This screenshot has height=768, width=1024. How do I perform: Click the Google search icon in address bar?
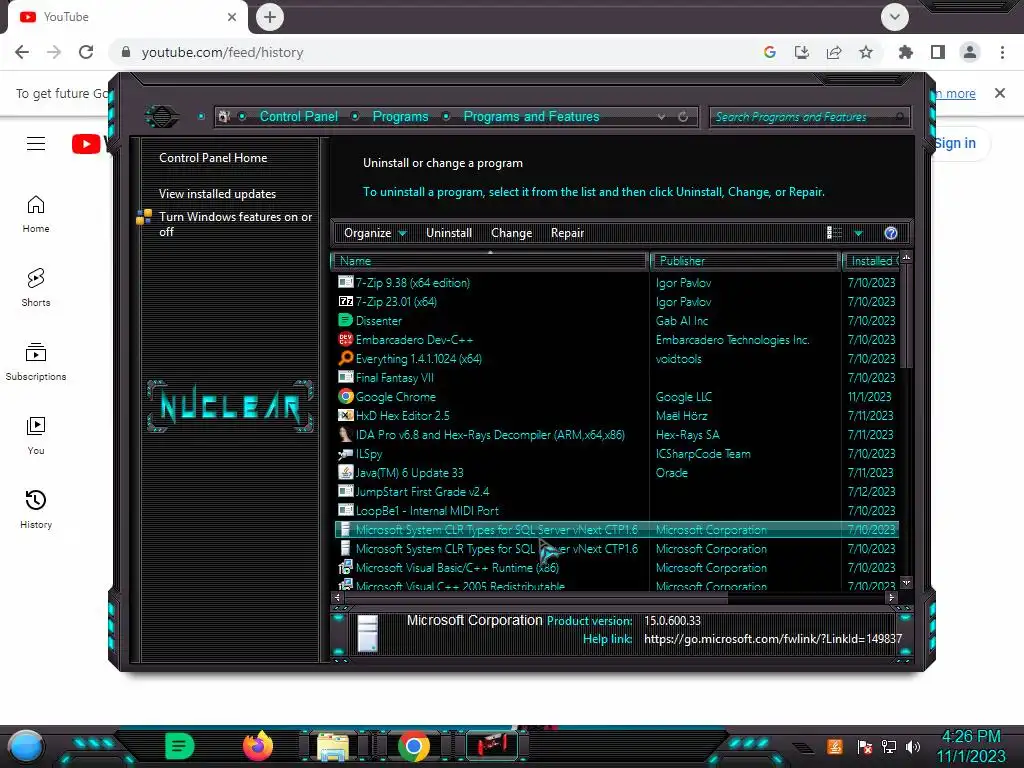770,52
